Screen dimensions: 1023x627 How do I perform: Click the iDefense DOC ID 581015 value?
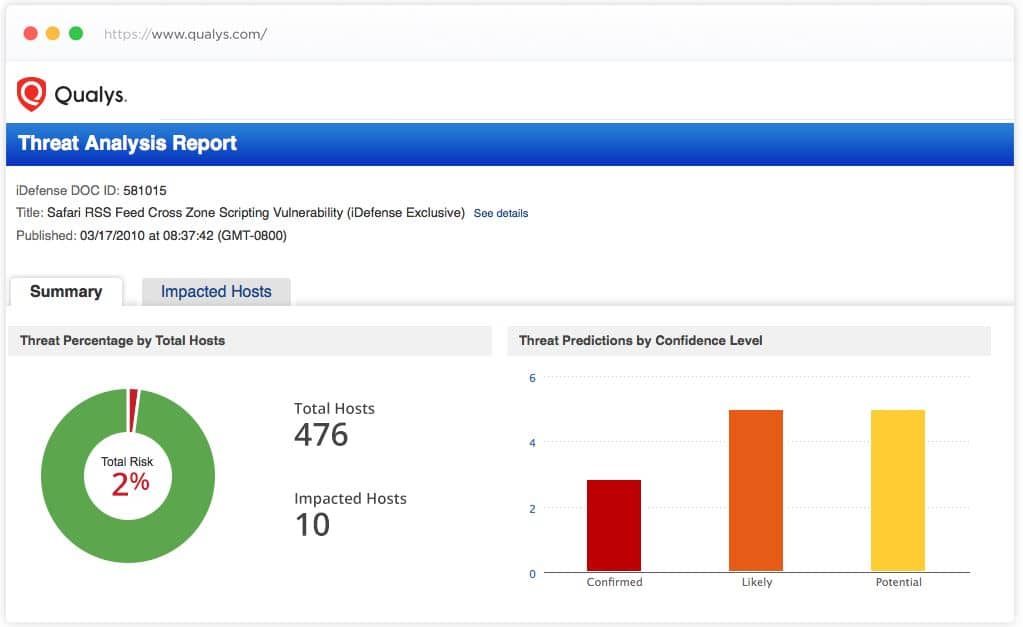point(145,191)
